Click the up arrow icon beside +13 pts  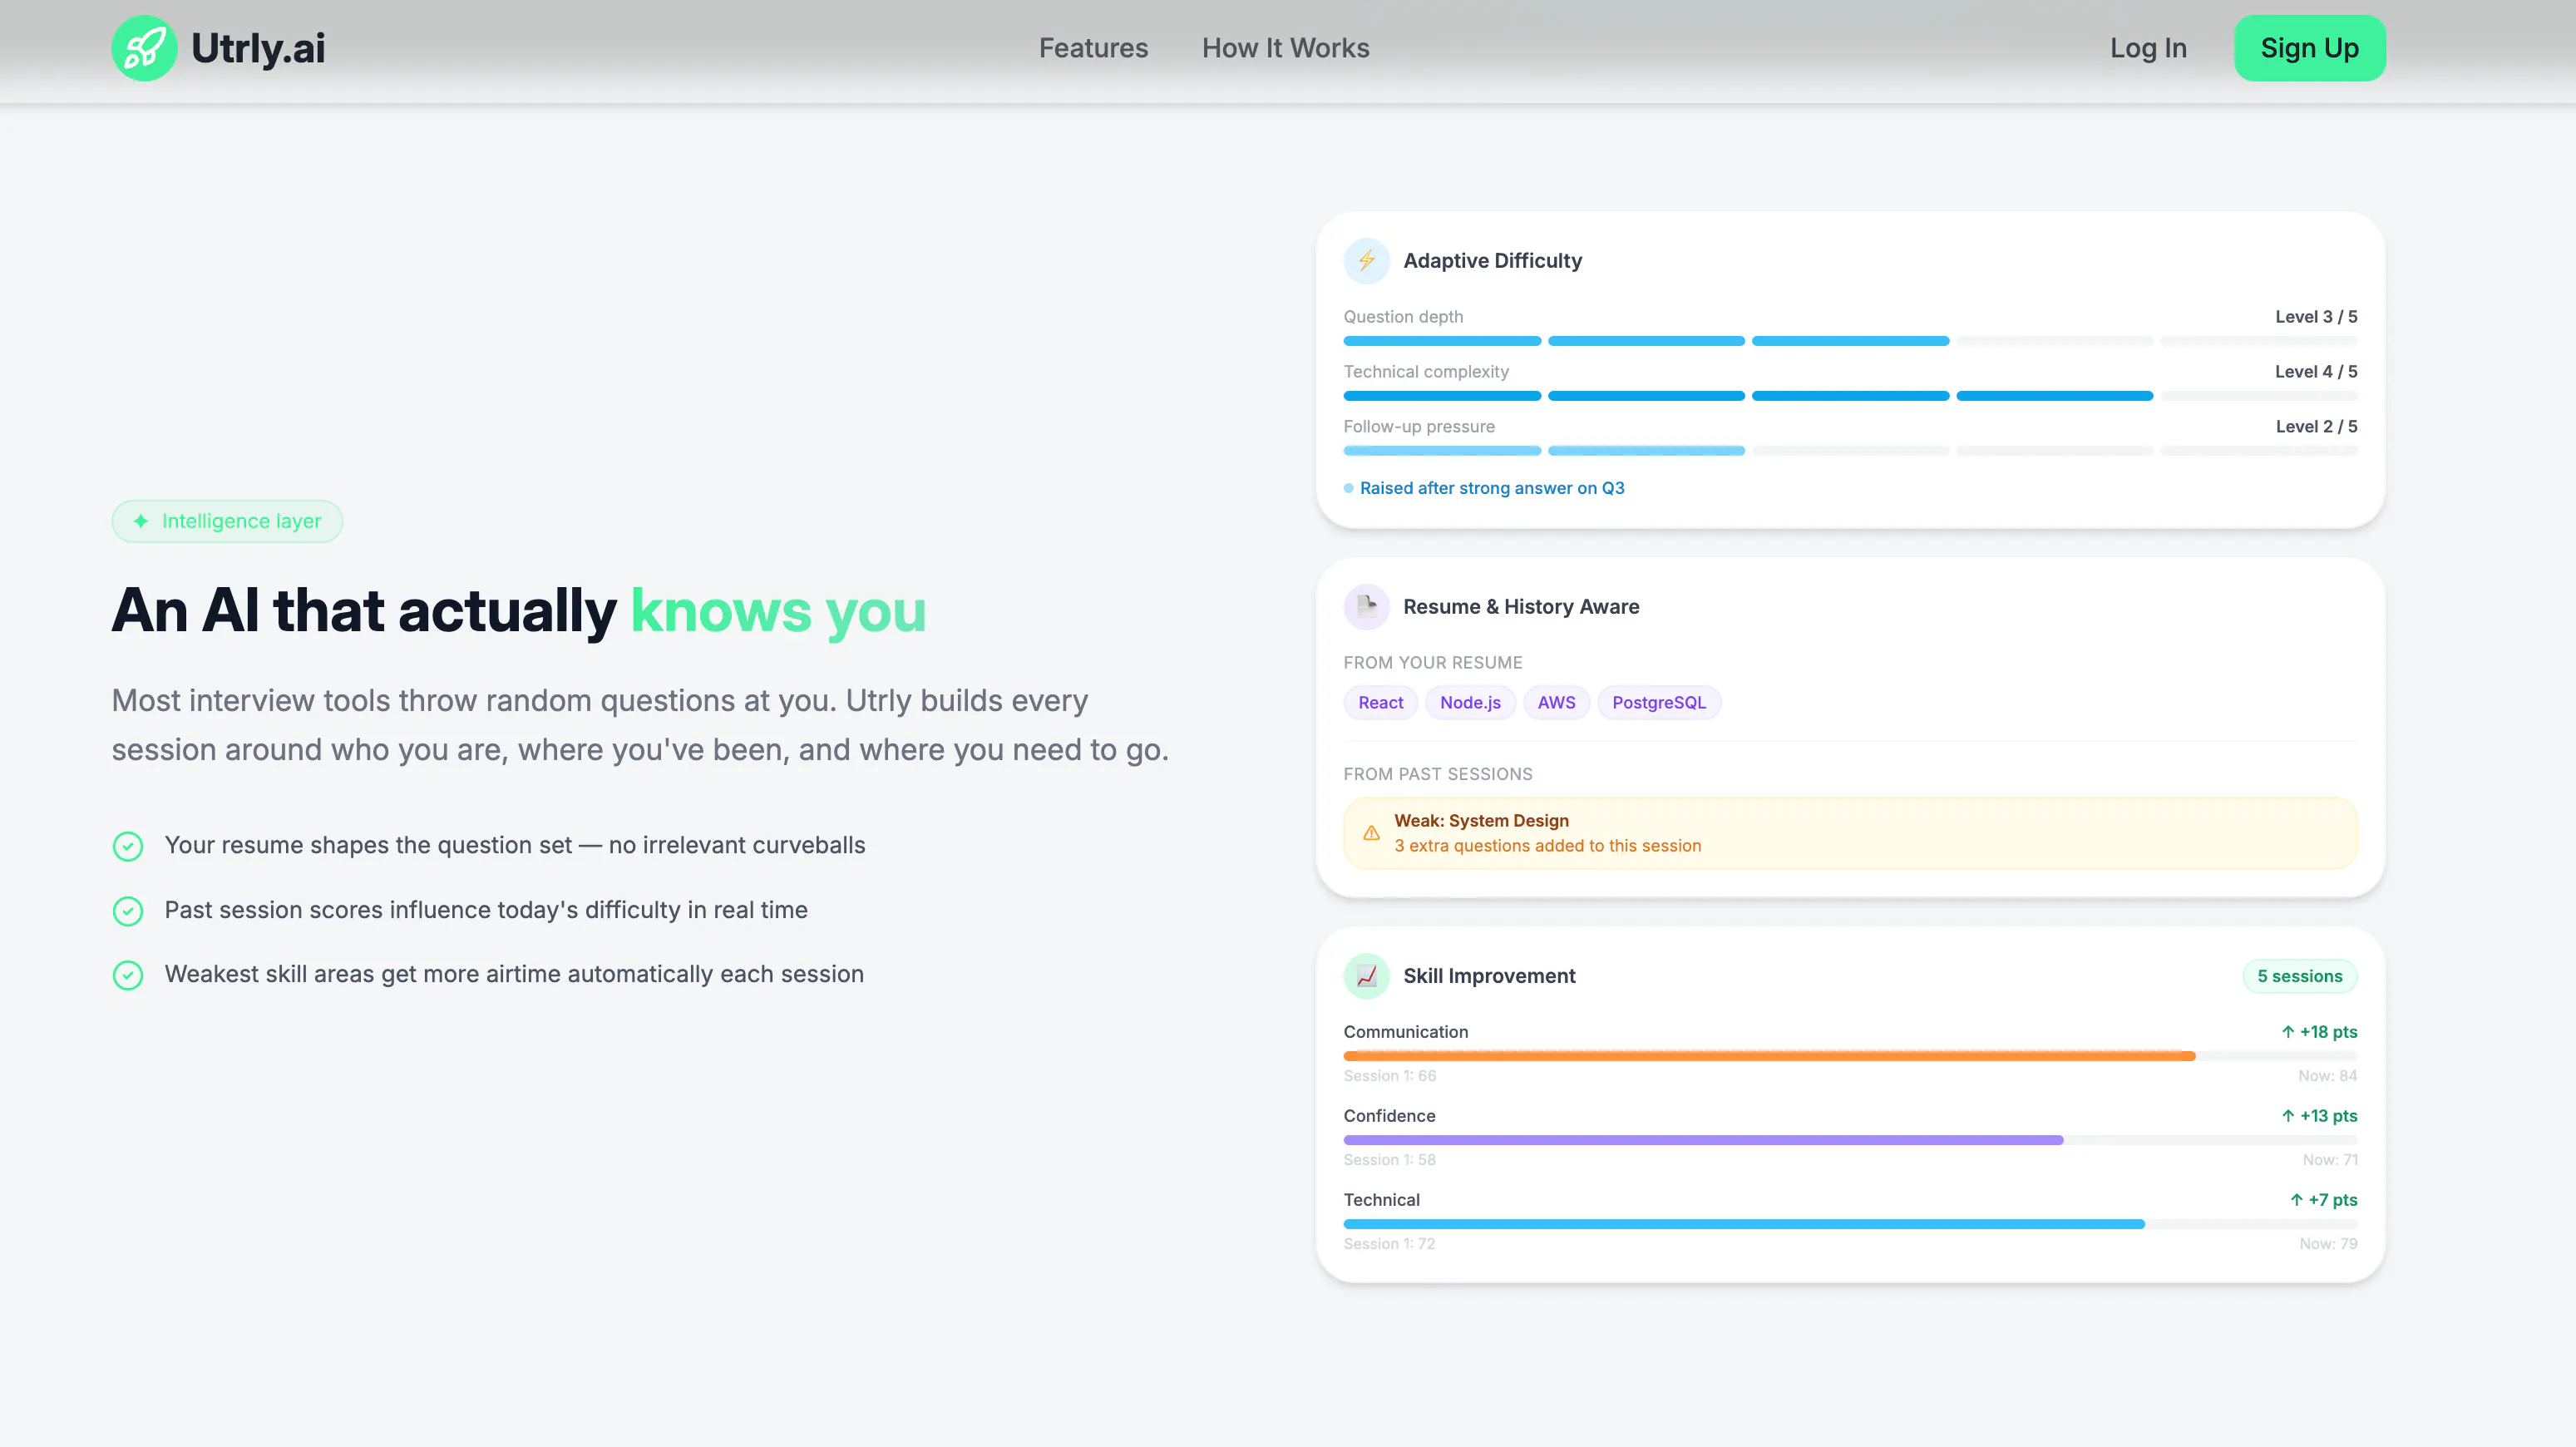tap(2288, 1116)
